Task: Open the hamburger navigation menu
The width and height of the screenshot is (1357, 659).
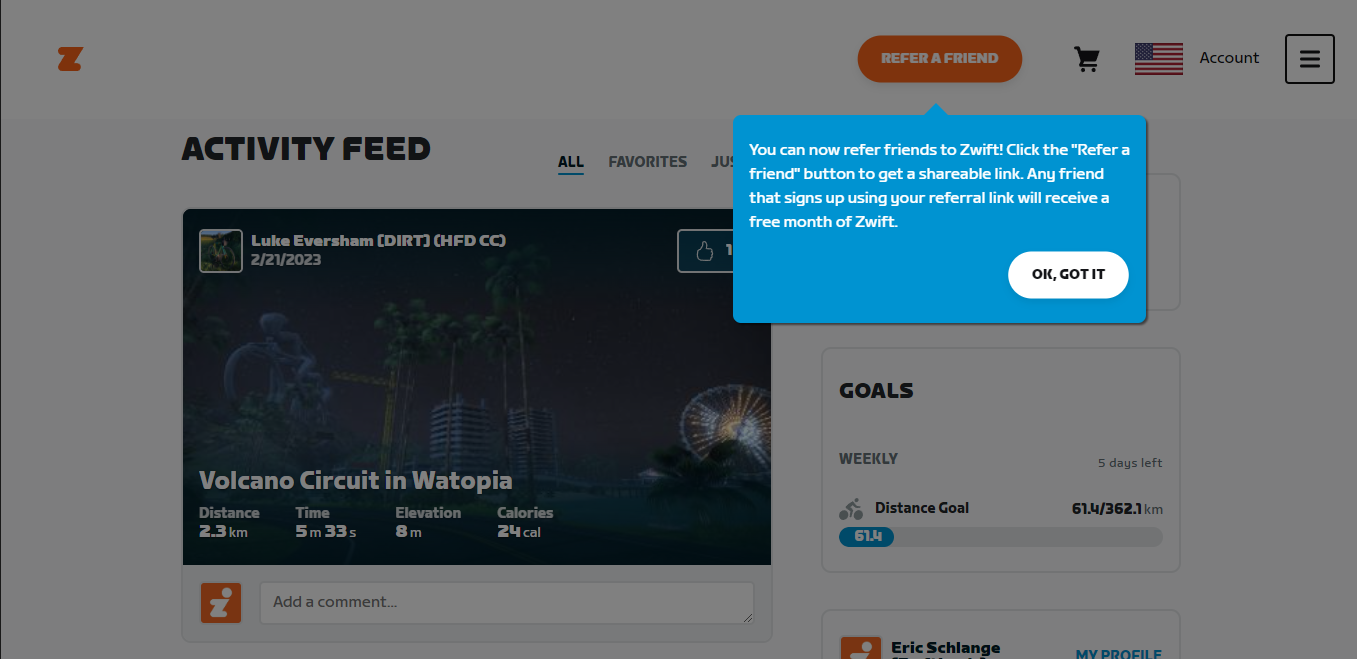Action: [x=1310, y=59]
